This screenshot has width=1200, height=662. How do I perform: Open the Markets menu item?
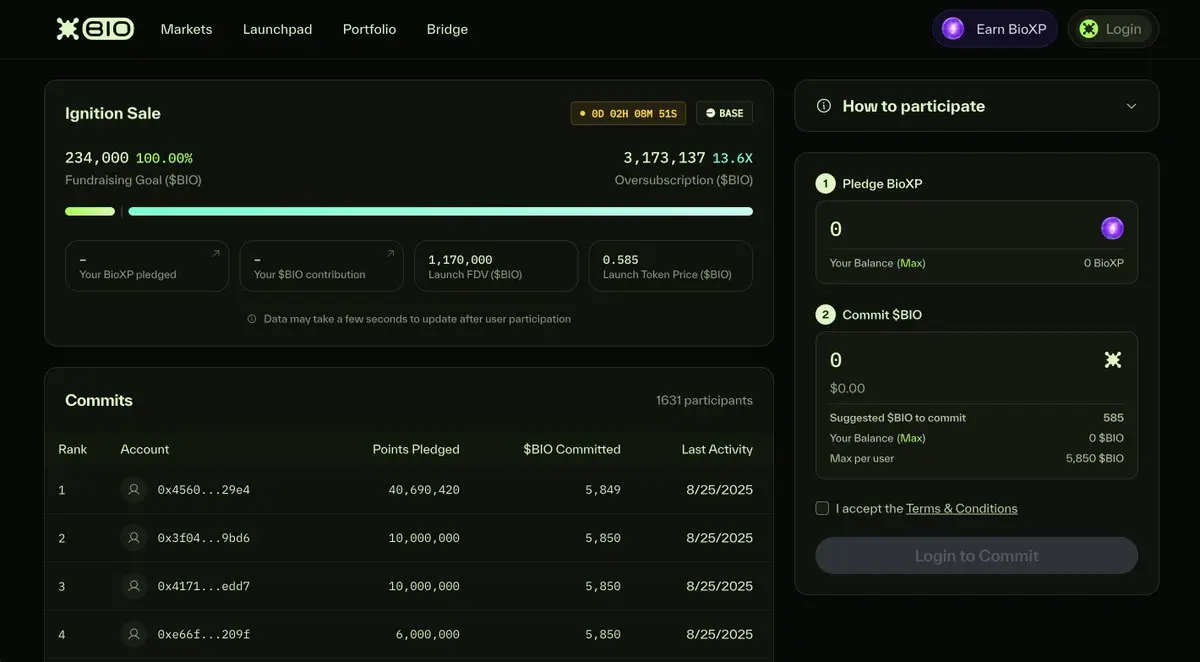coord(186,29)
